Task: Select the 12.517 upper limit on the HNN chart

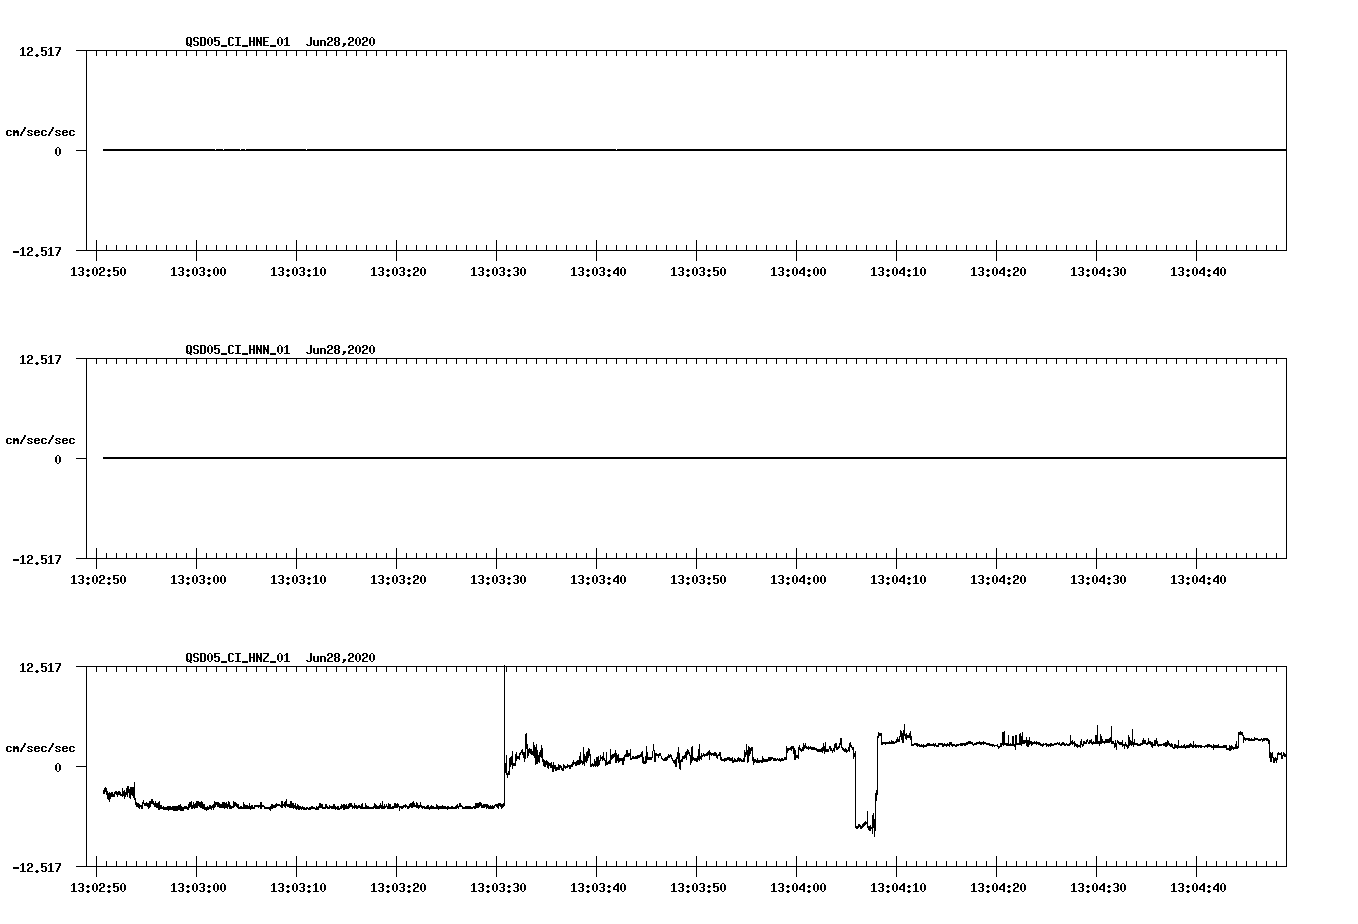Action: tap(40, 360)
